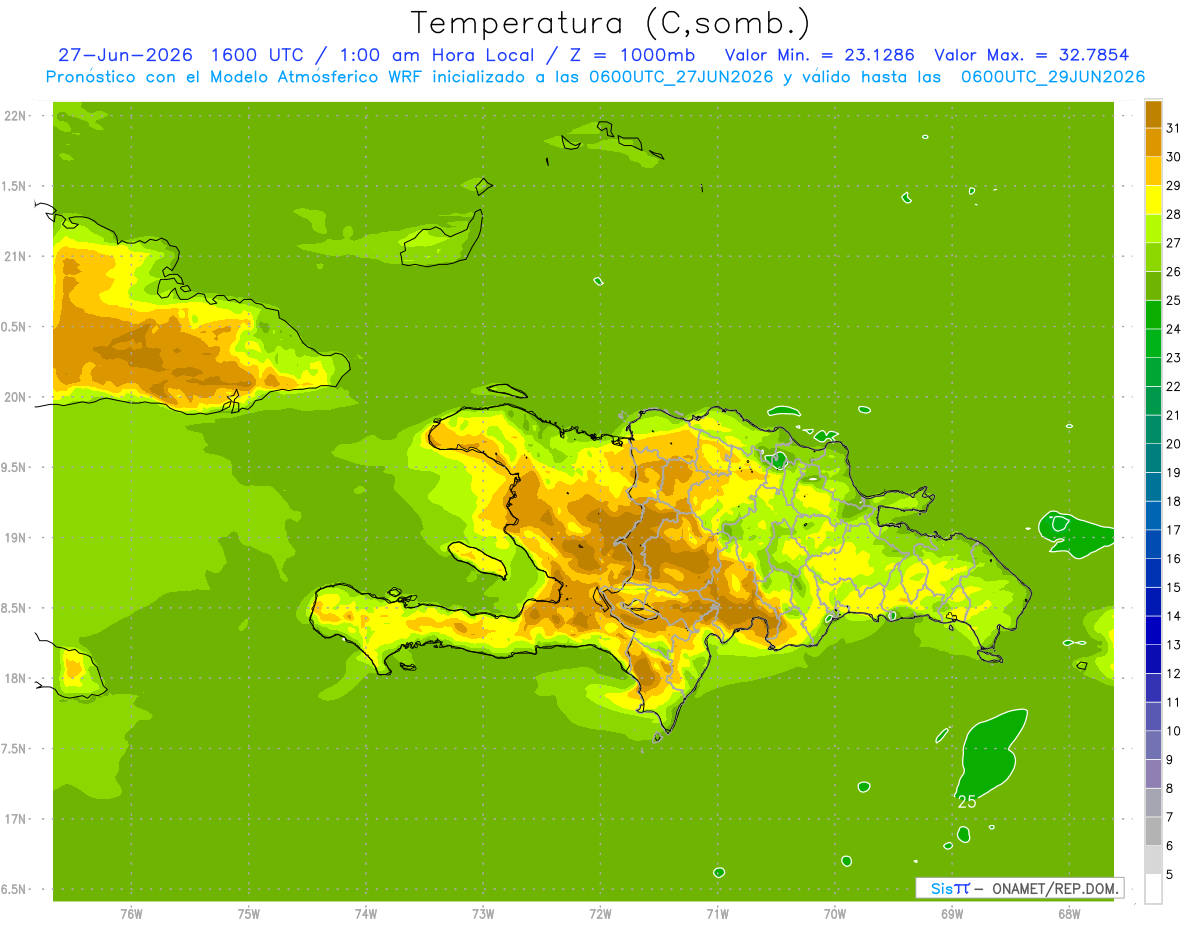1200x927 pixels.
Task: Click the '6.5N' latitude axis label
Action: click(14, 889)
